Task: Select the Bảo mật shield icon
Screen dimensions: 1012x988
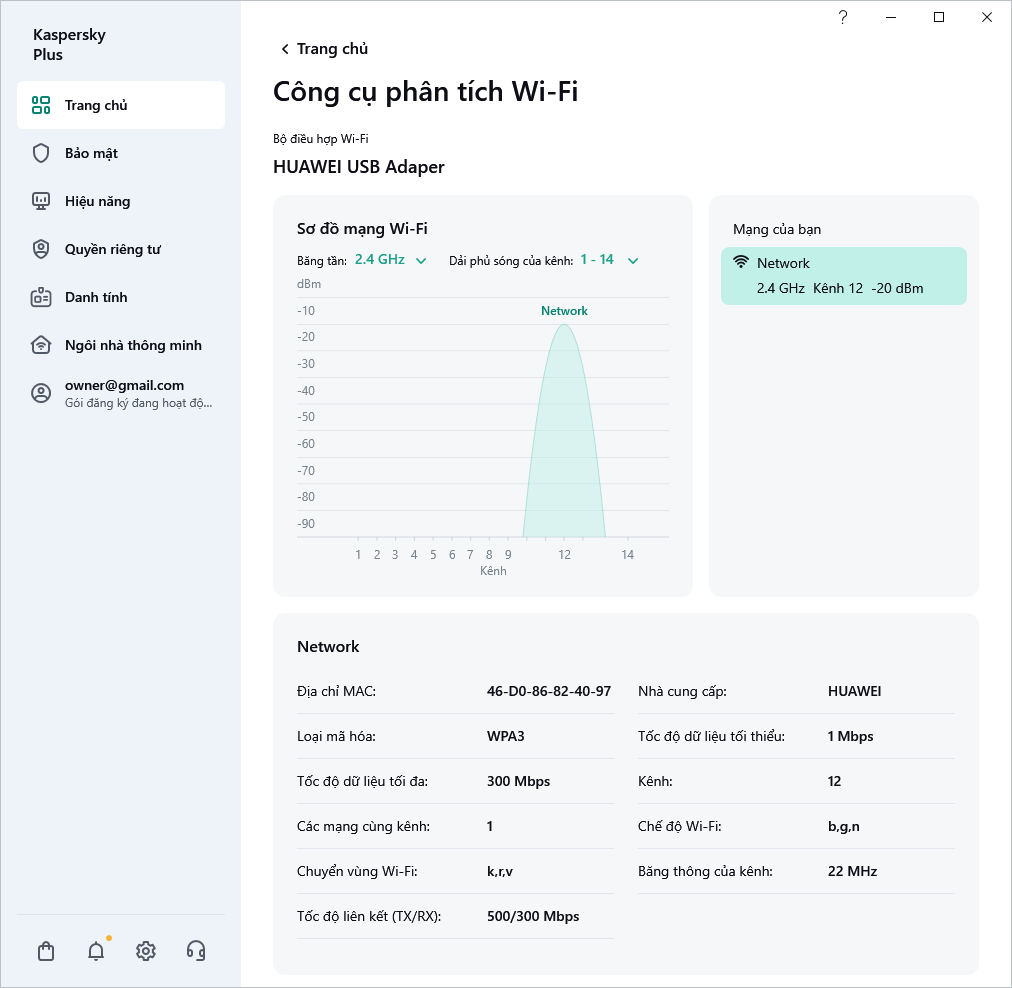Action: (40, 153)
